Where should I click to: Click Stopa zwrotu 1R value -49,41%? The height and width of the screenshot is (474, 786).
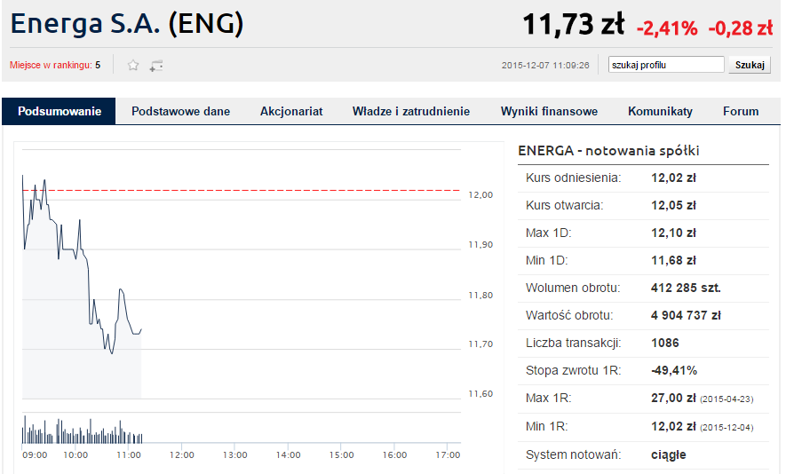click(674, 371)
